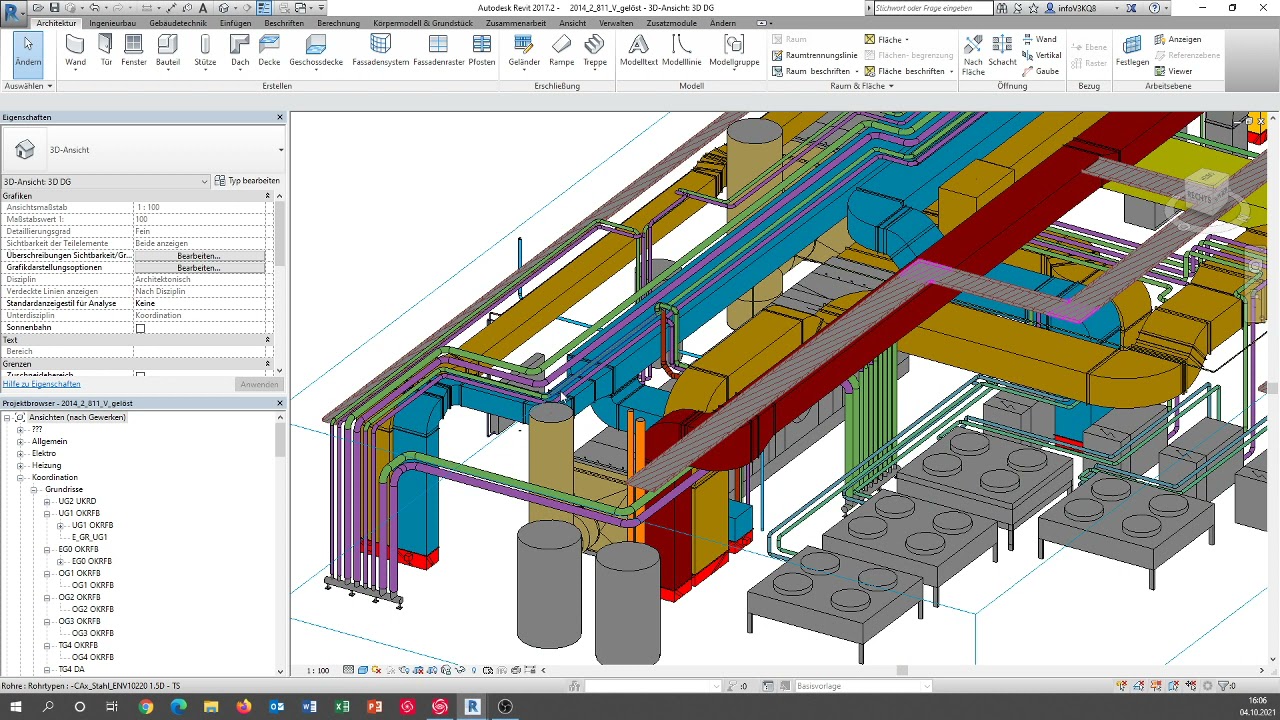Close the Eigenschaften panel
This screenshot has height=720, width=1280.
tap(280, 117)
